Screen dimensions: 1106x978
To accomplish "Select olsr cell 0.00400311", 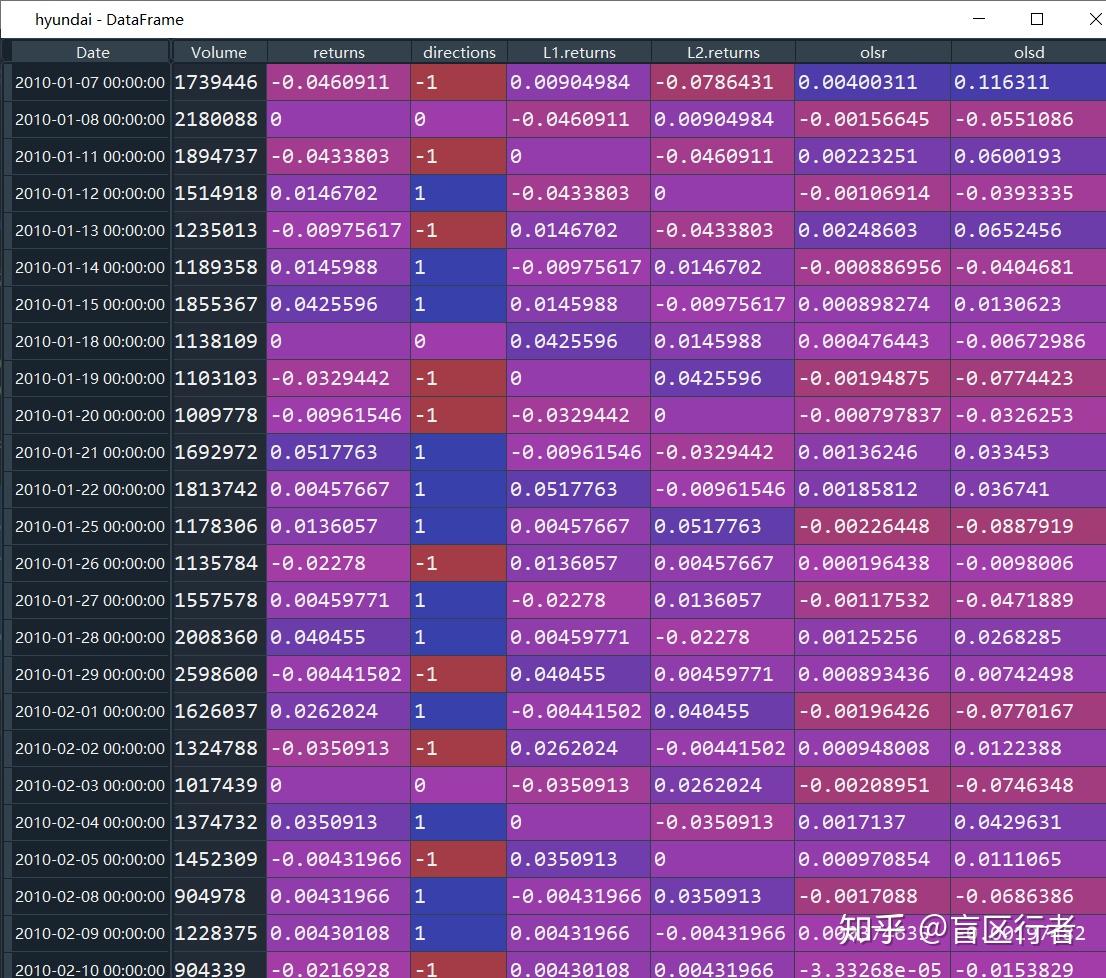I will coord(873,82).
